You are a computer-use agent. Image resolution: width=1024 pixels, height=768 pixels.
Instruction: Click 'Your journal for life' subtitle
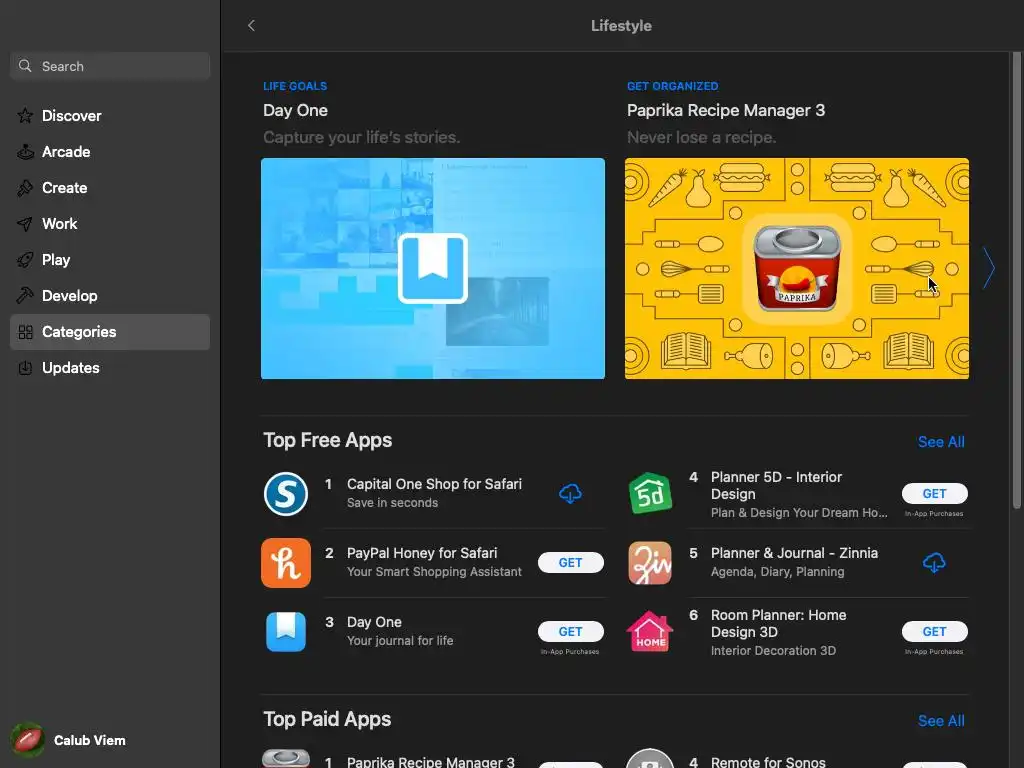point(400,641)
